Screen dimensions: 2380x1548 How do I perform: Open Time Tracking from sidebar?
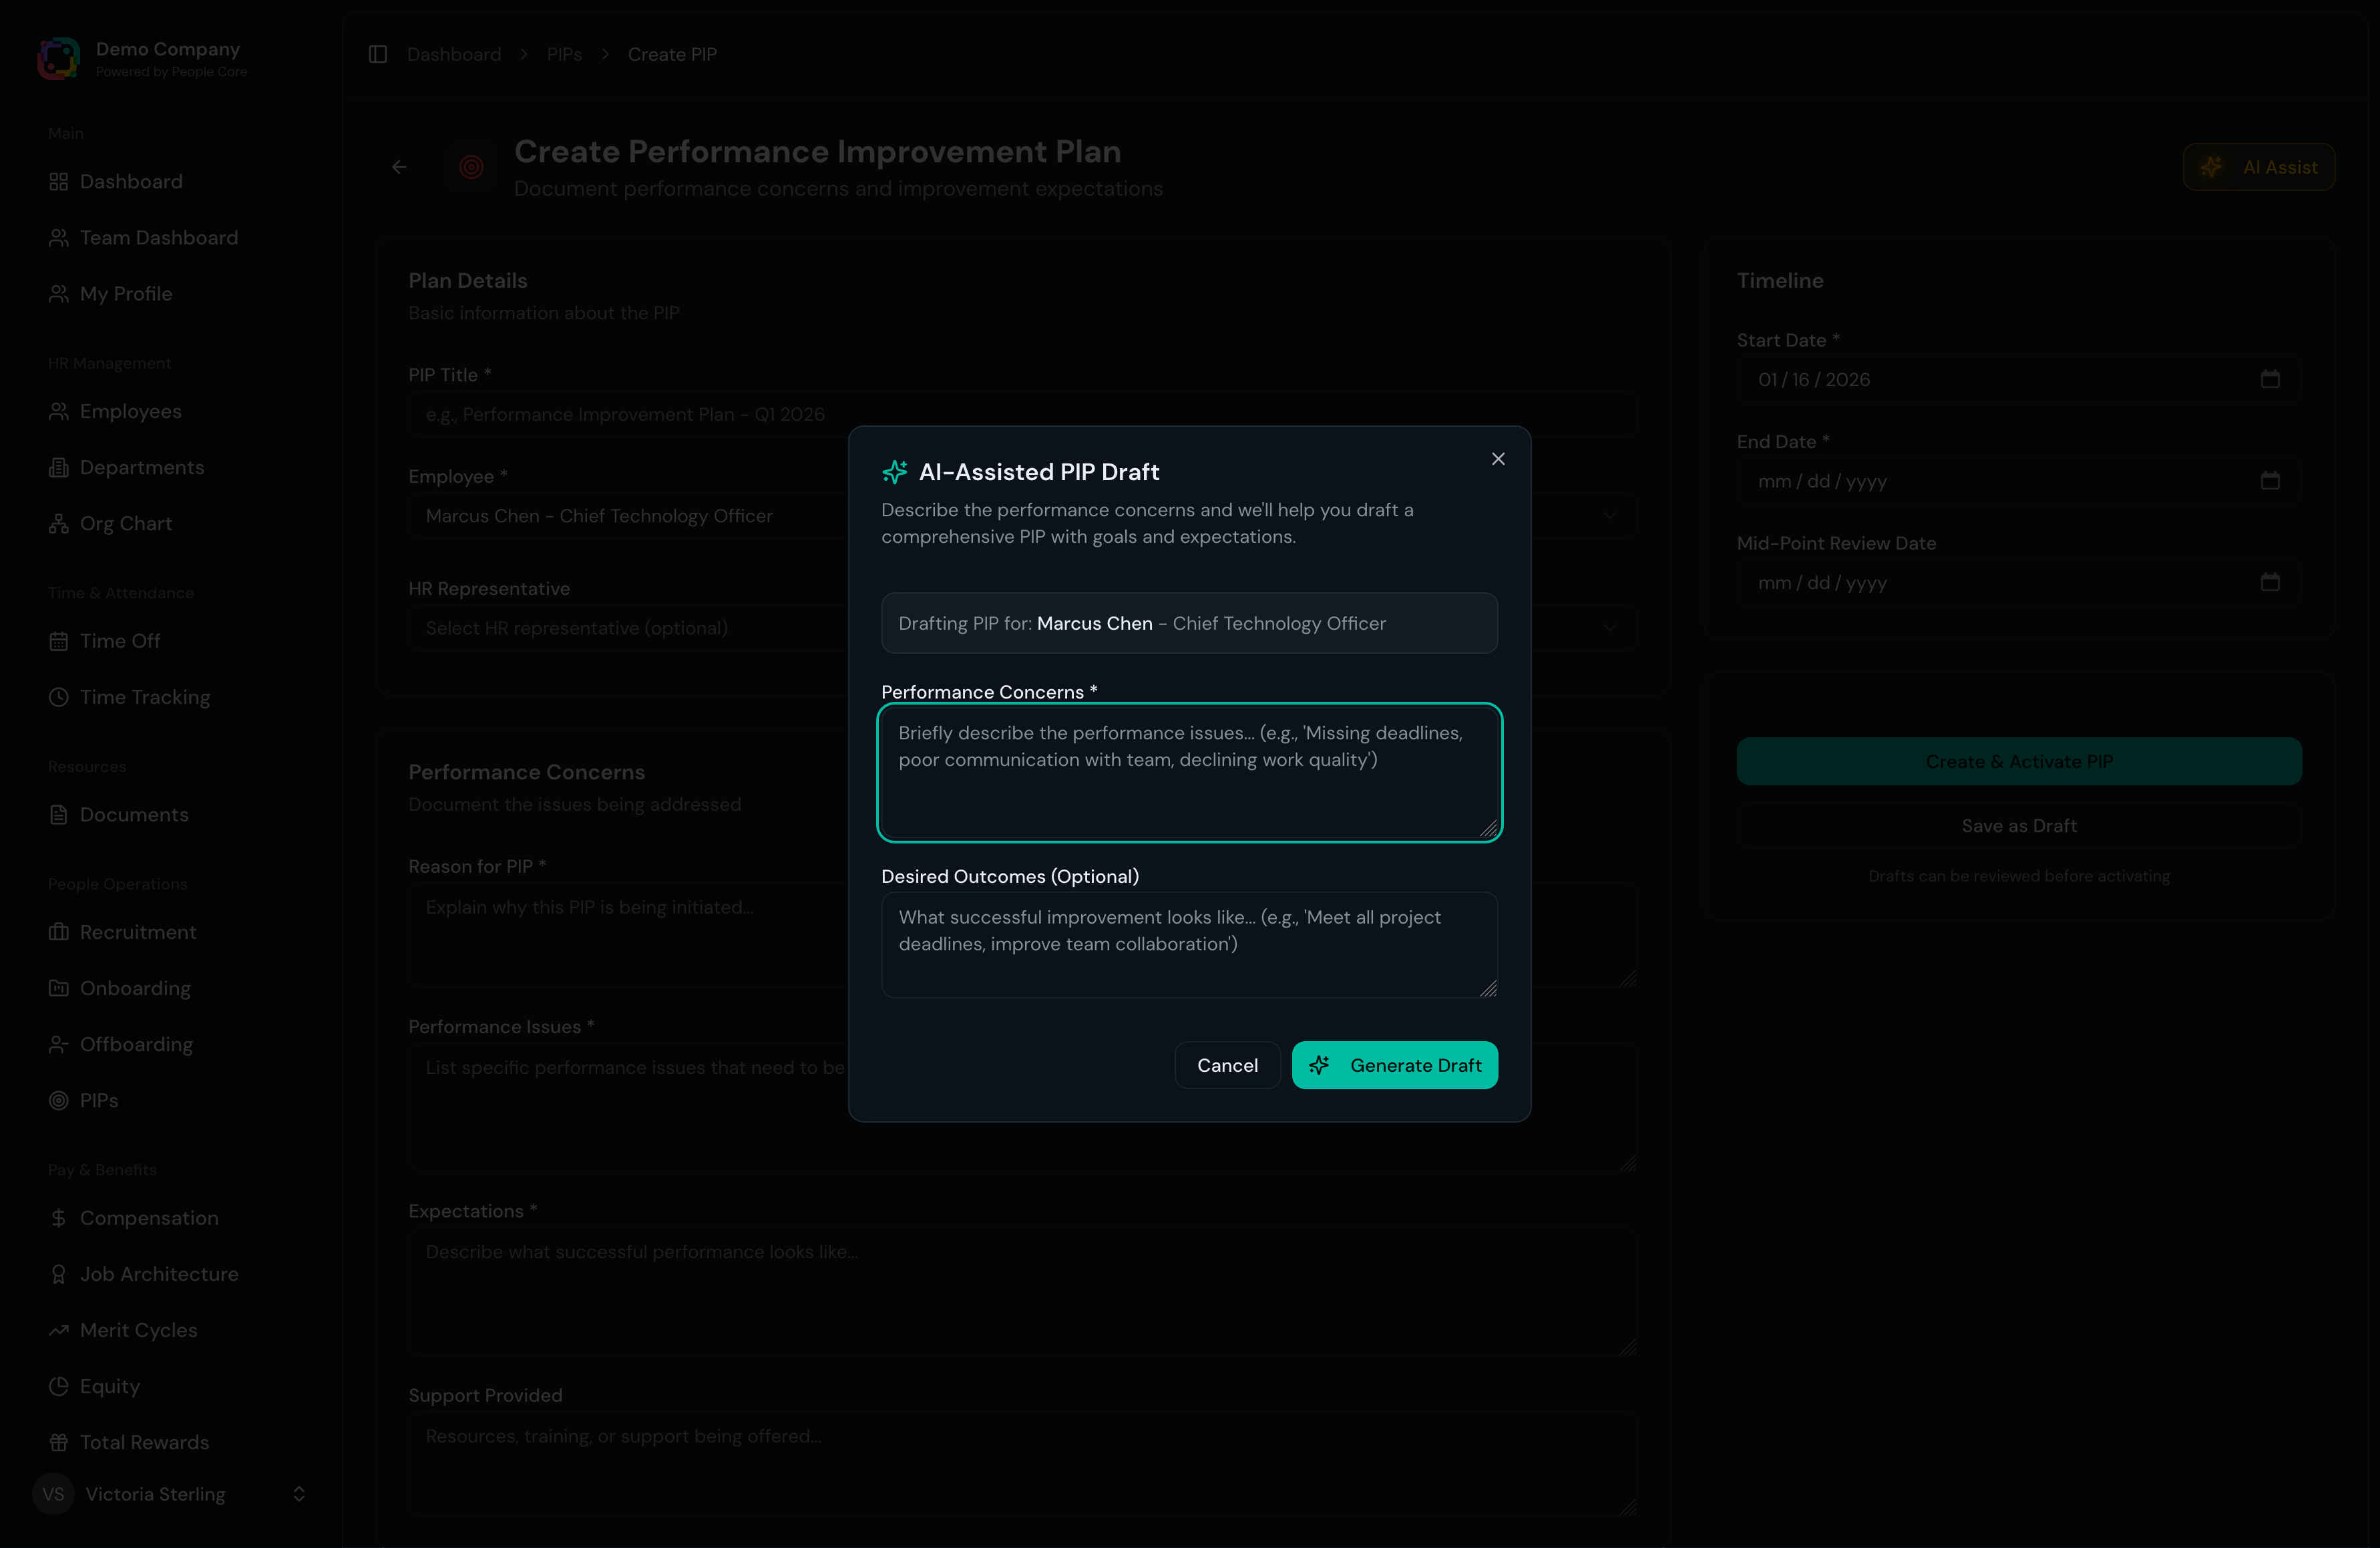pos(144,697)
